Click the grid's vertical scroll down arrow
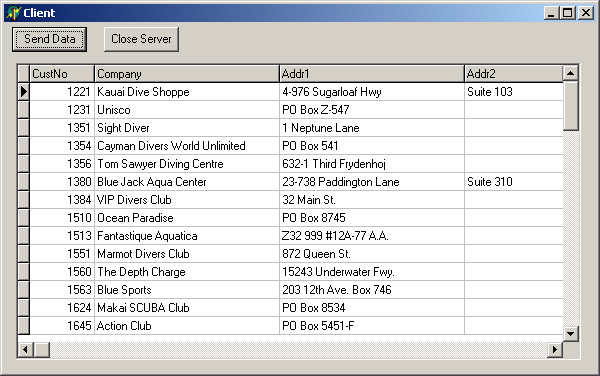Screen dimensions: 600x376 tap(571, 334)
